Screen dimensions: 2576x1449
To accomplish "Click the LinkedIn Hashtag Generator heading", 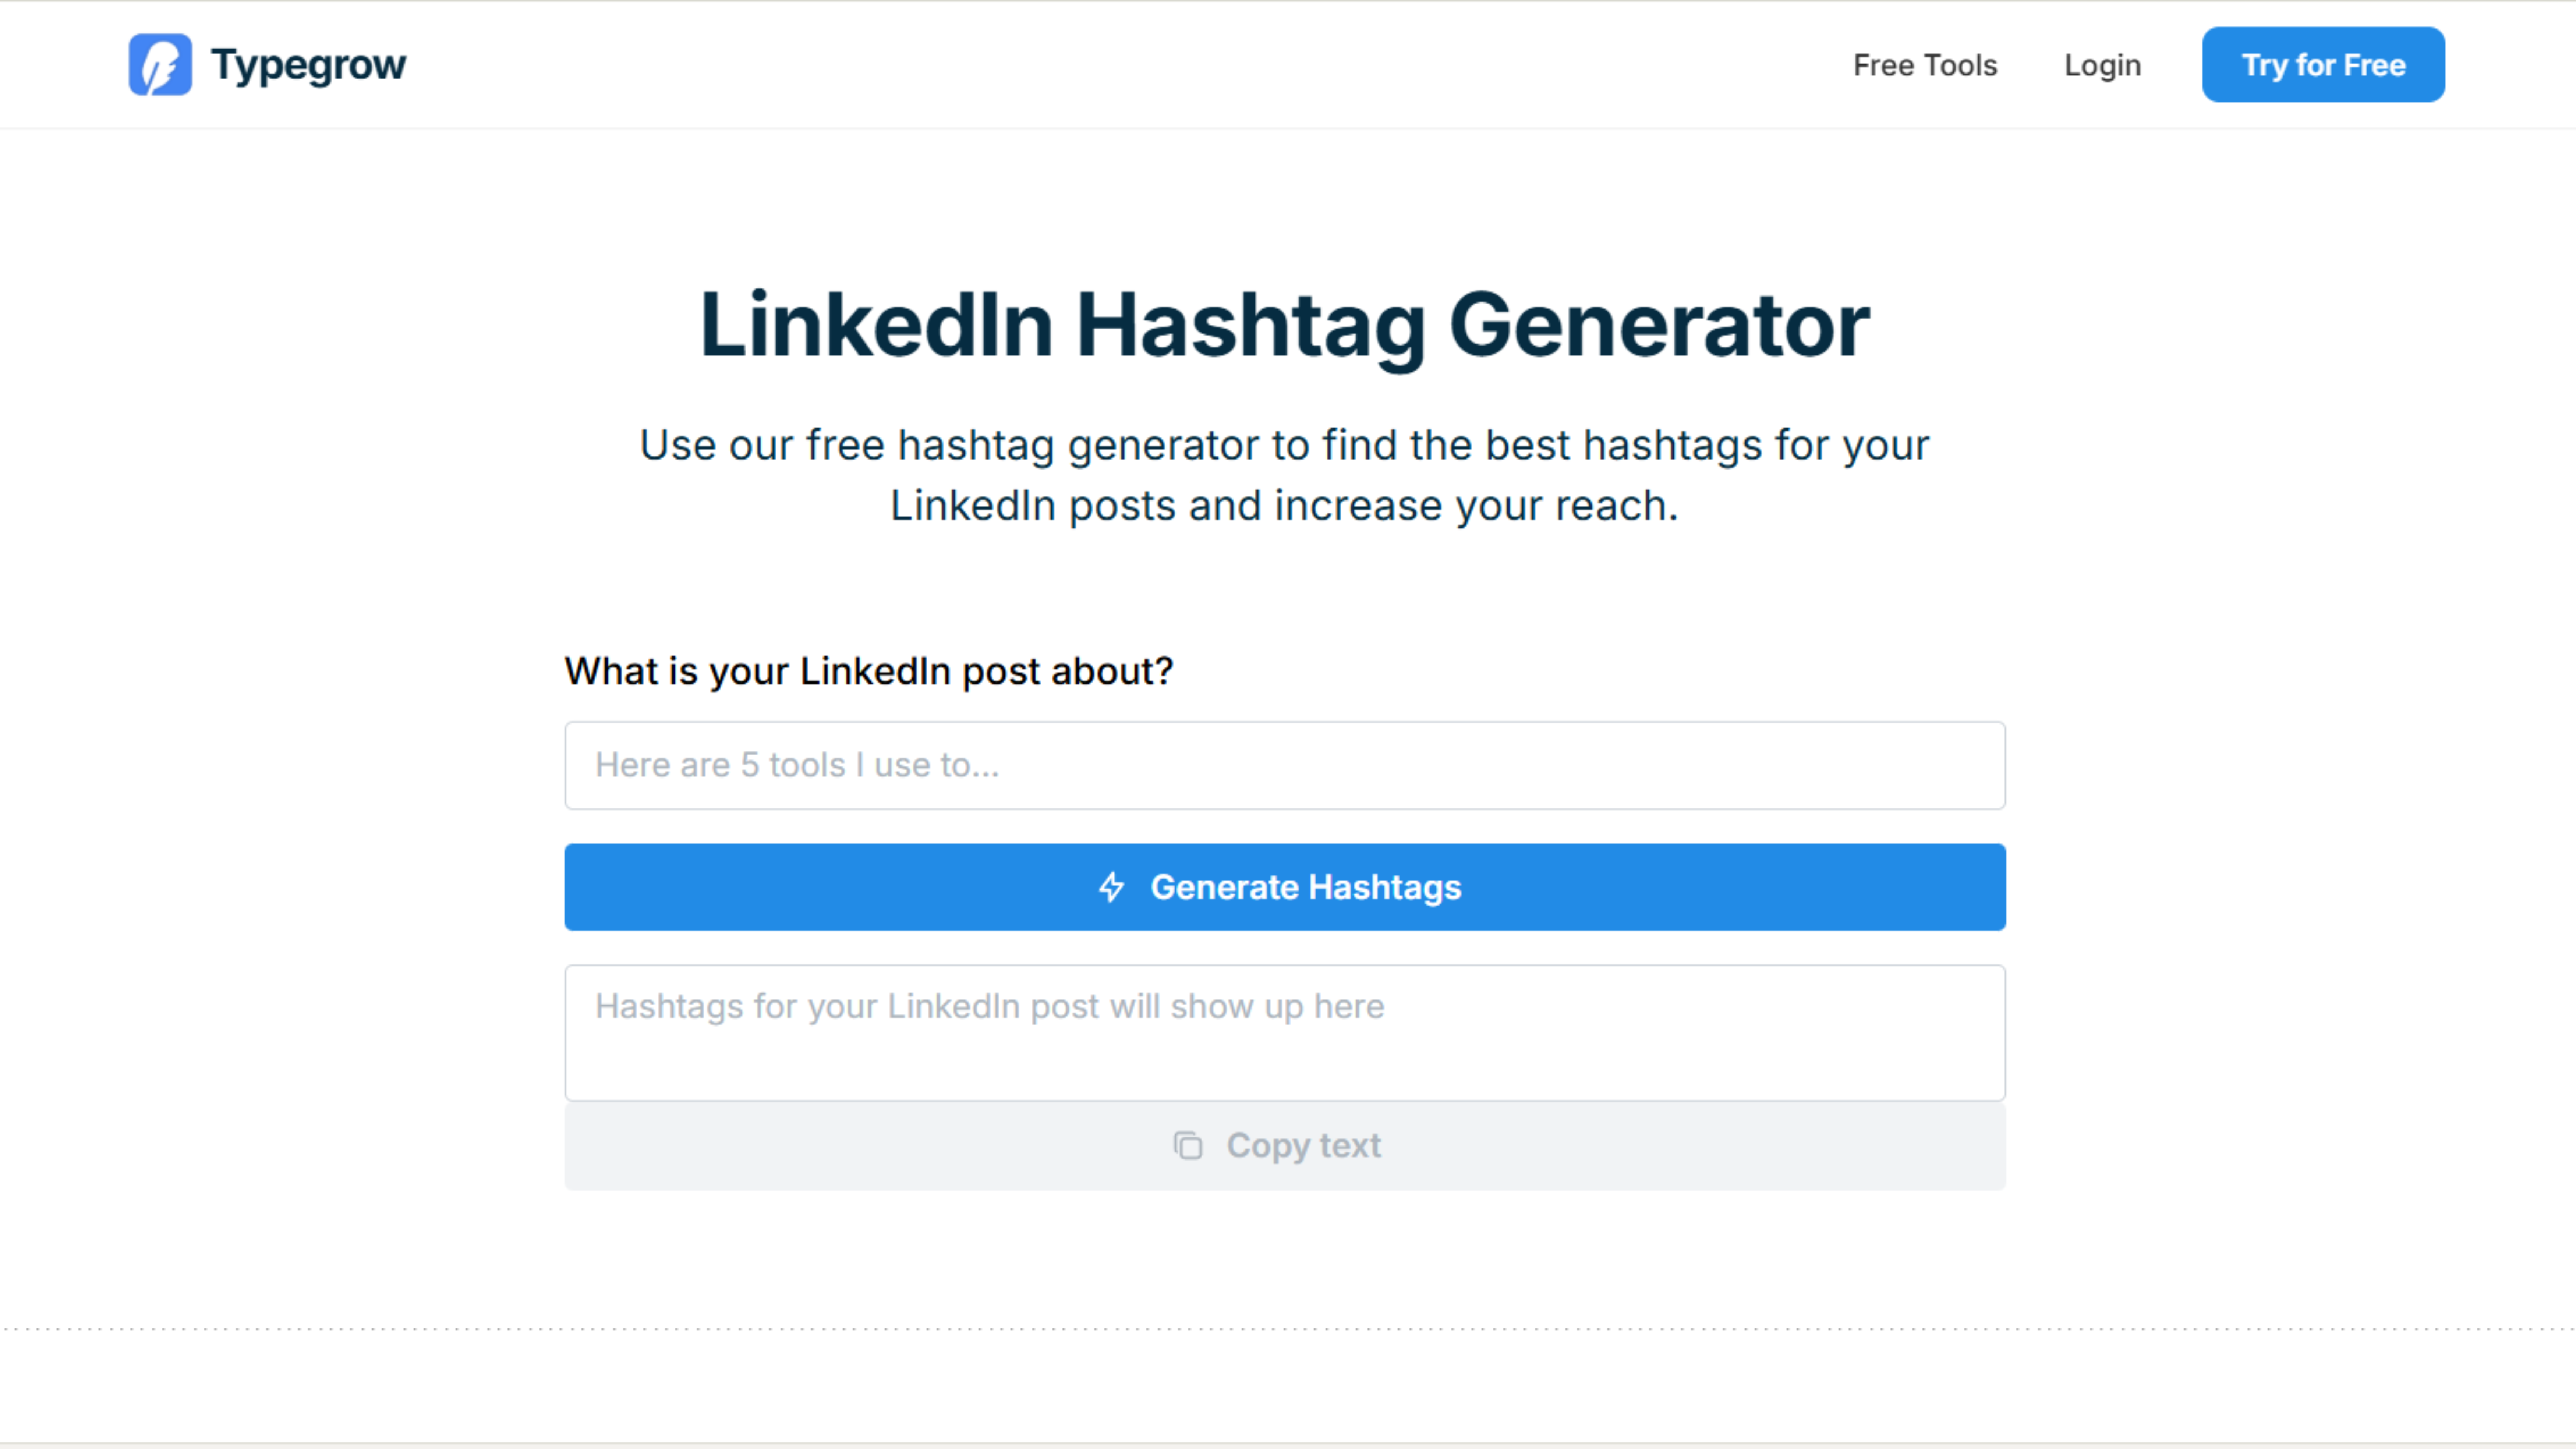I will click(x=1284, y=325).
